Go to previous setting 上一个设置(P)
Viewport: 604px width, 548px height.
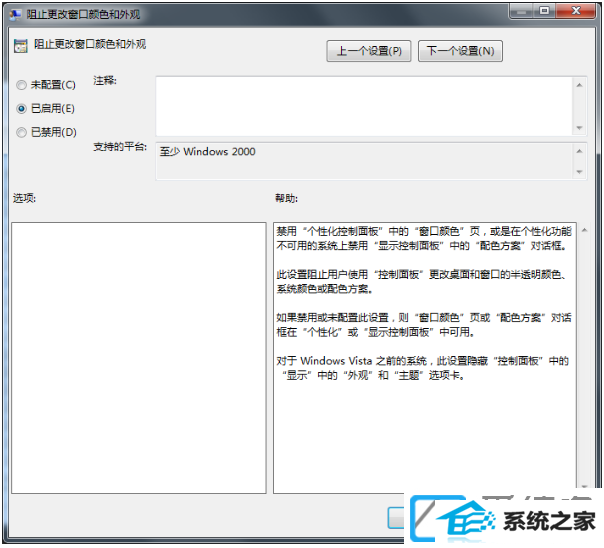click(x=369, y=51)
